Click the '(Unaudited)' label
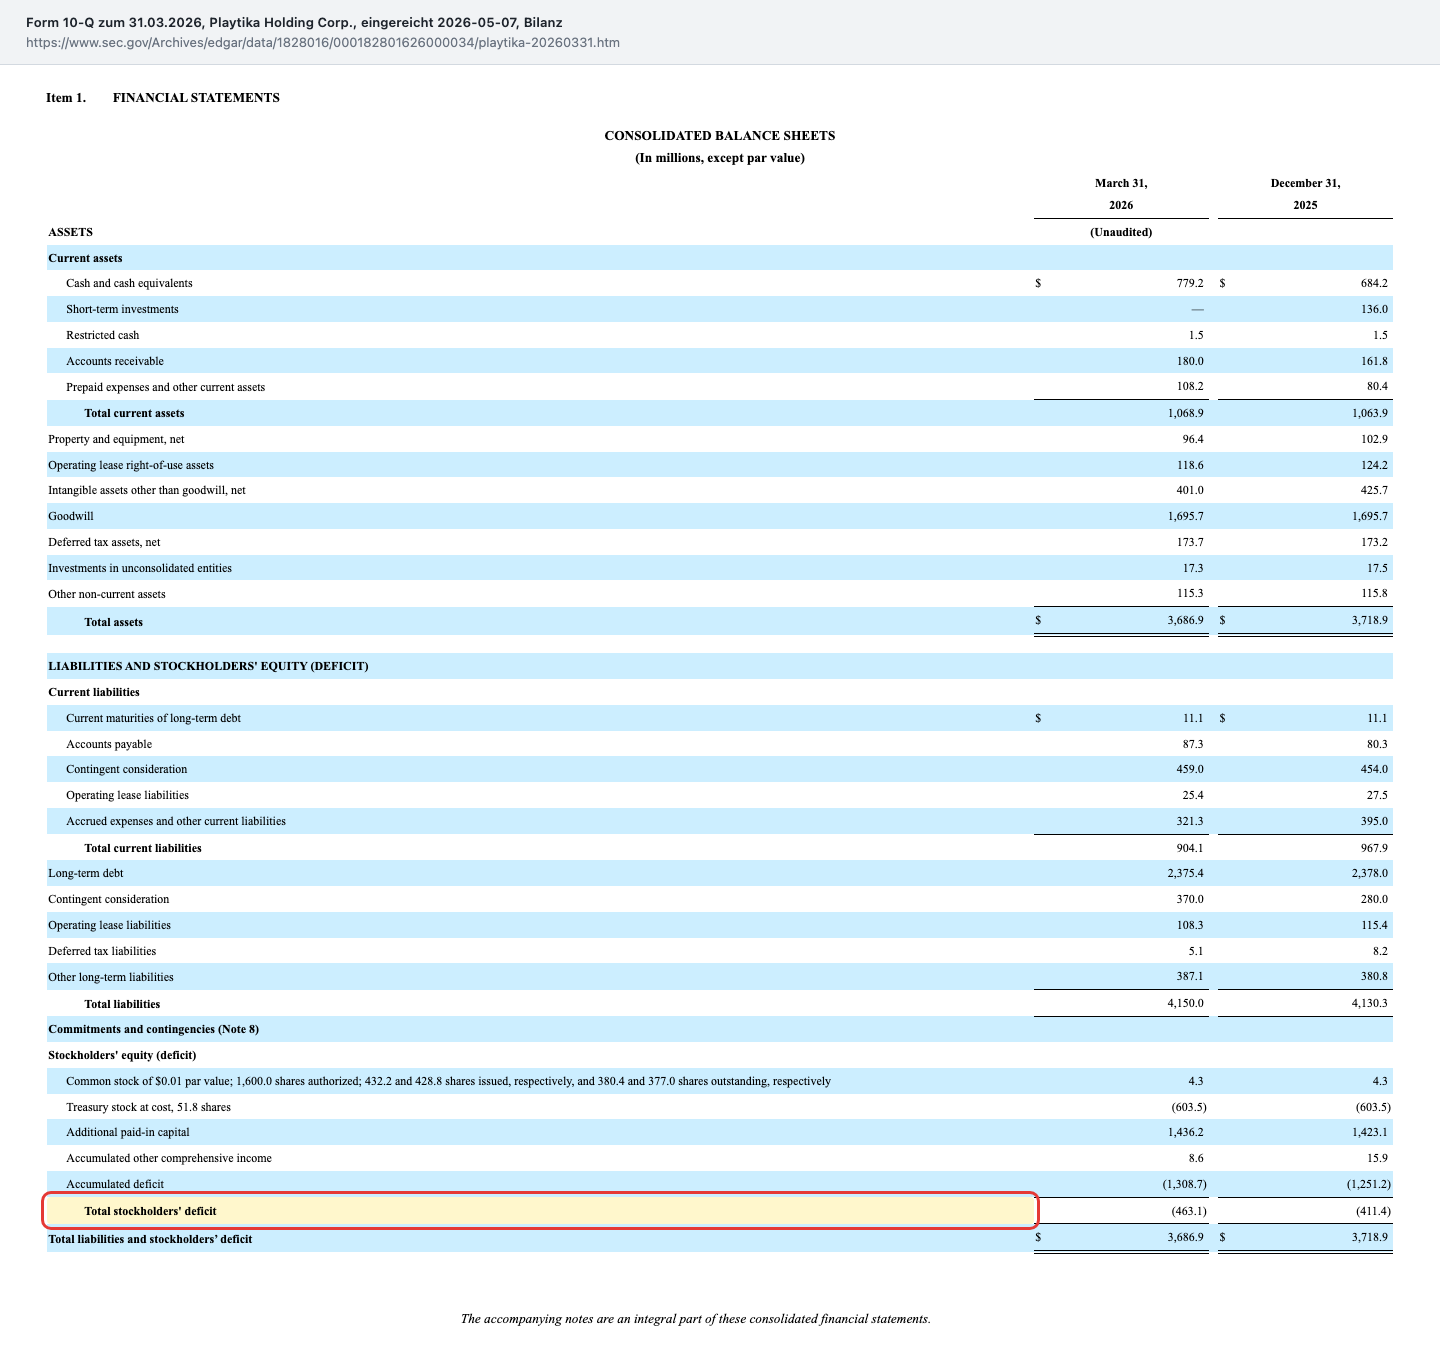 pos(1121,232)
